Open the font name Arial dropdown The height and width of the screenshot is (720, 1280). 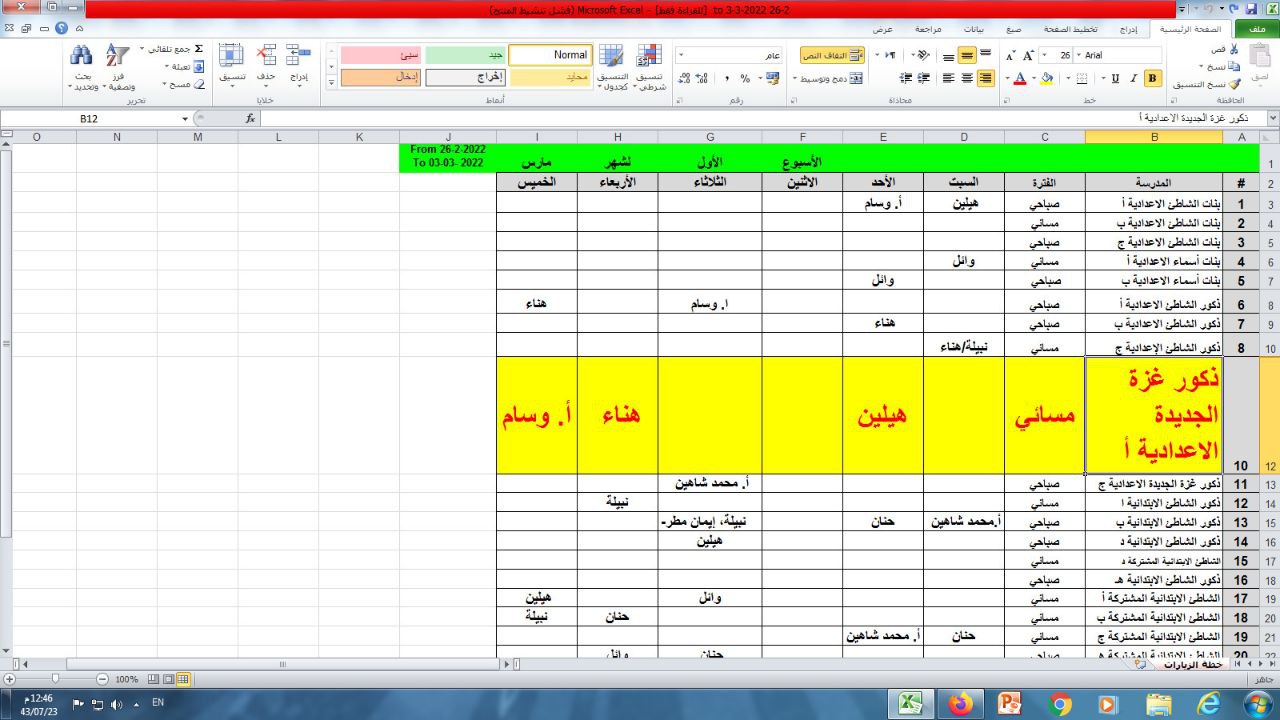pyautogui.click(x=1080, y=55)
